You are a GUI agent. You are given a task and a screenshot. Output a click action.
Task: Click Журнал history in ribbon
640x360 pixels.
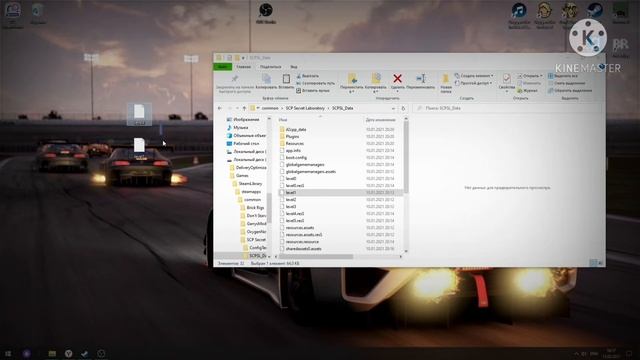[527, 91]
